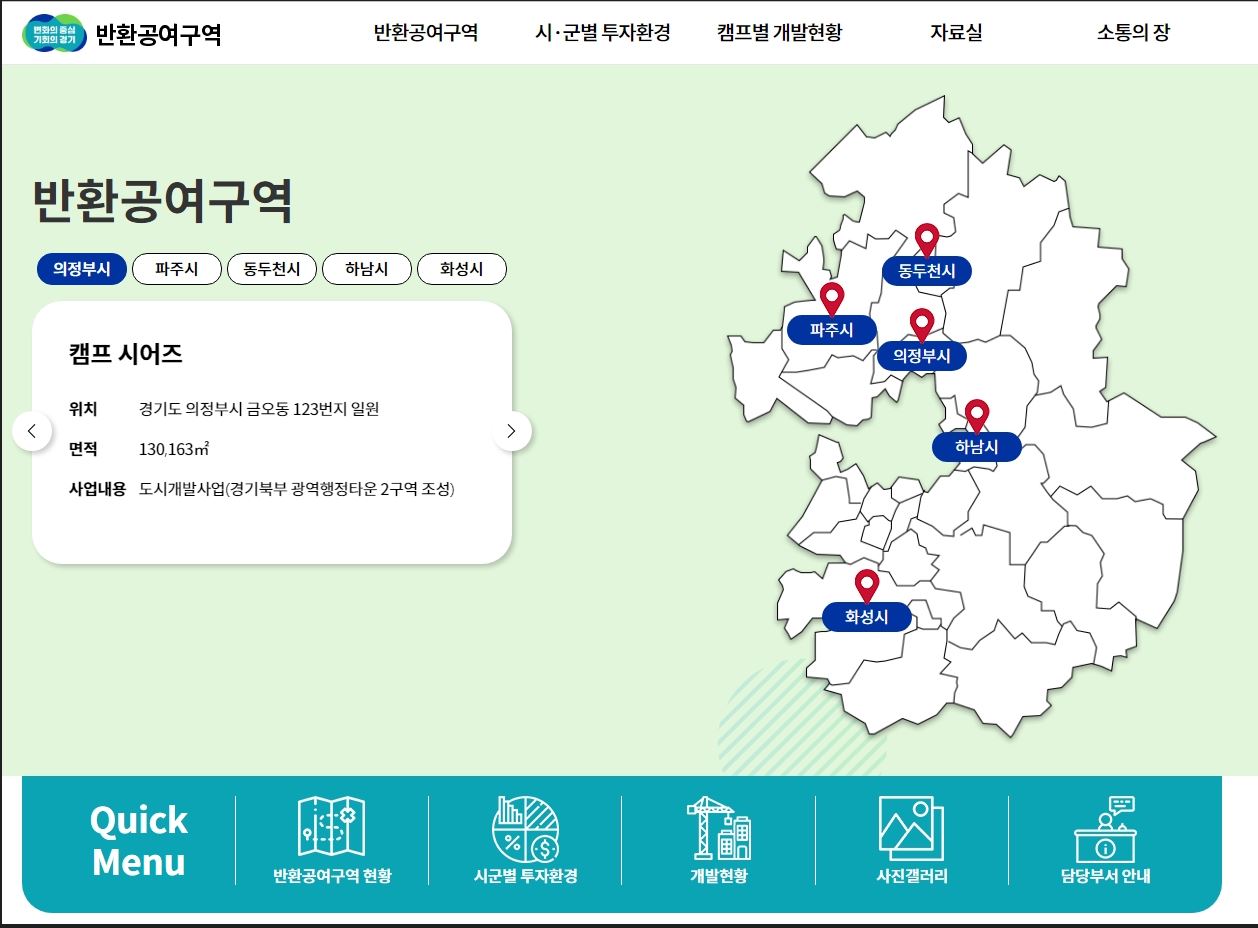Click the 시군별 투자환경 quick link
The image size is (1258, 928).
pyautogui.click(x=525, y=876)
